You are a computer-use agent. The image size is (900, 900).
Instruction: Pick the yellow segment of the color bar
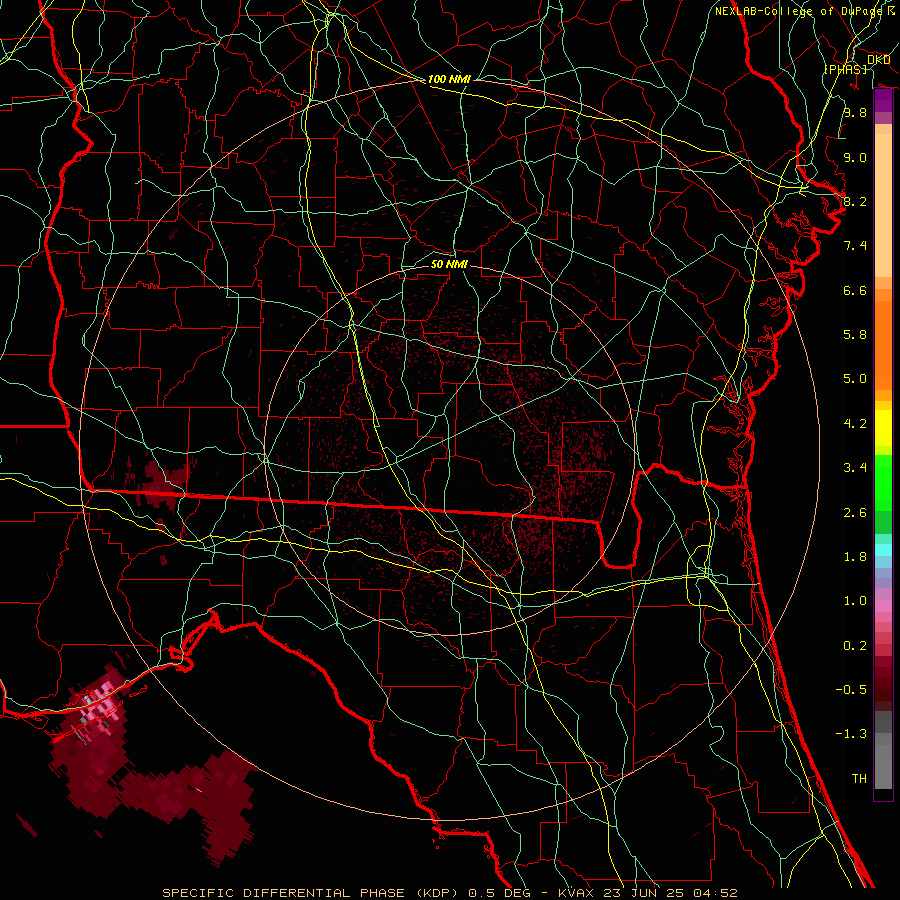[x=883, y=428]
